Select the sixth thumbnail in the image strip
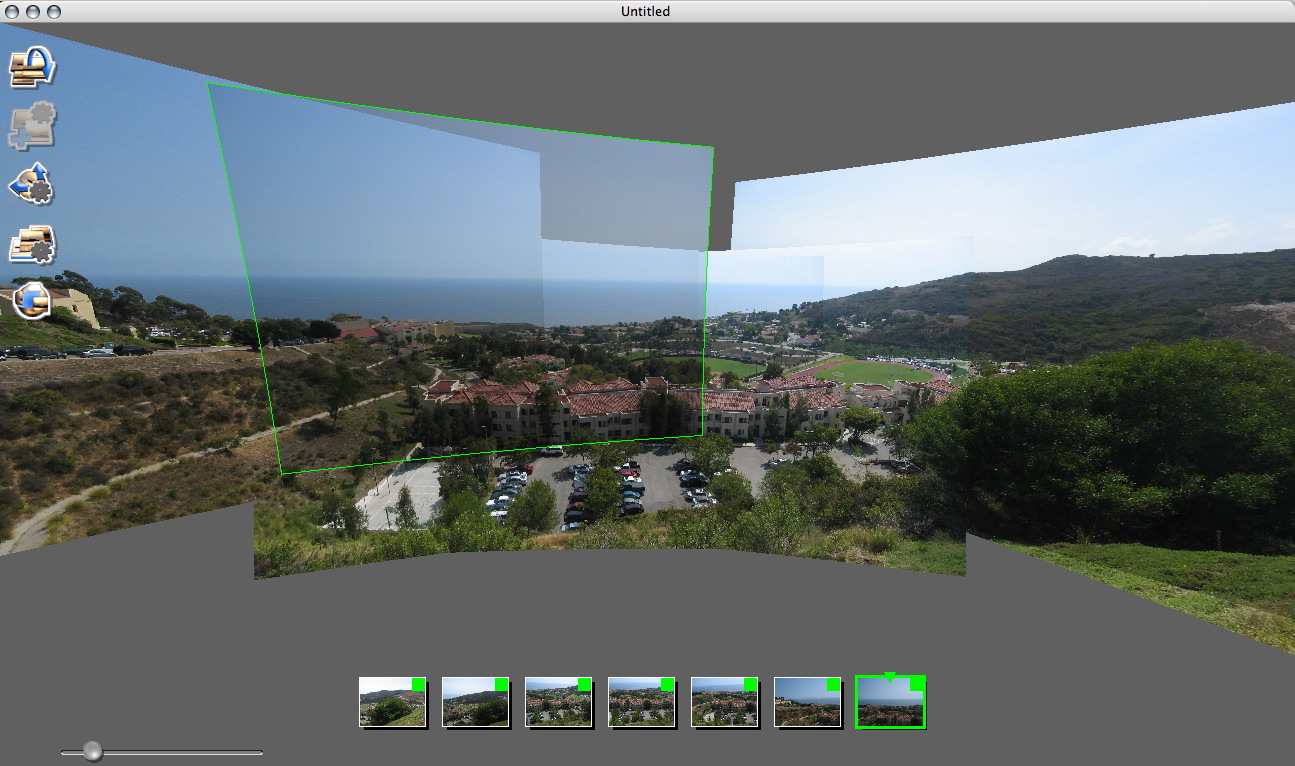The image size is (1295, 766). [x=808, y=702]
